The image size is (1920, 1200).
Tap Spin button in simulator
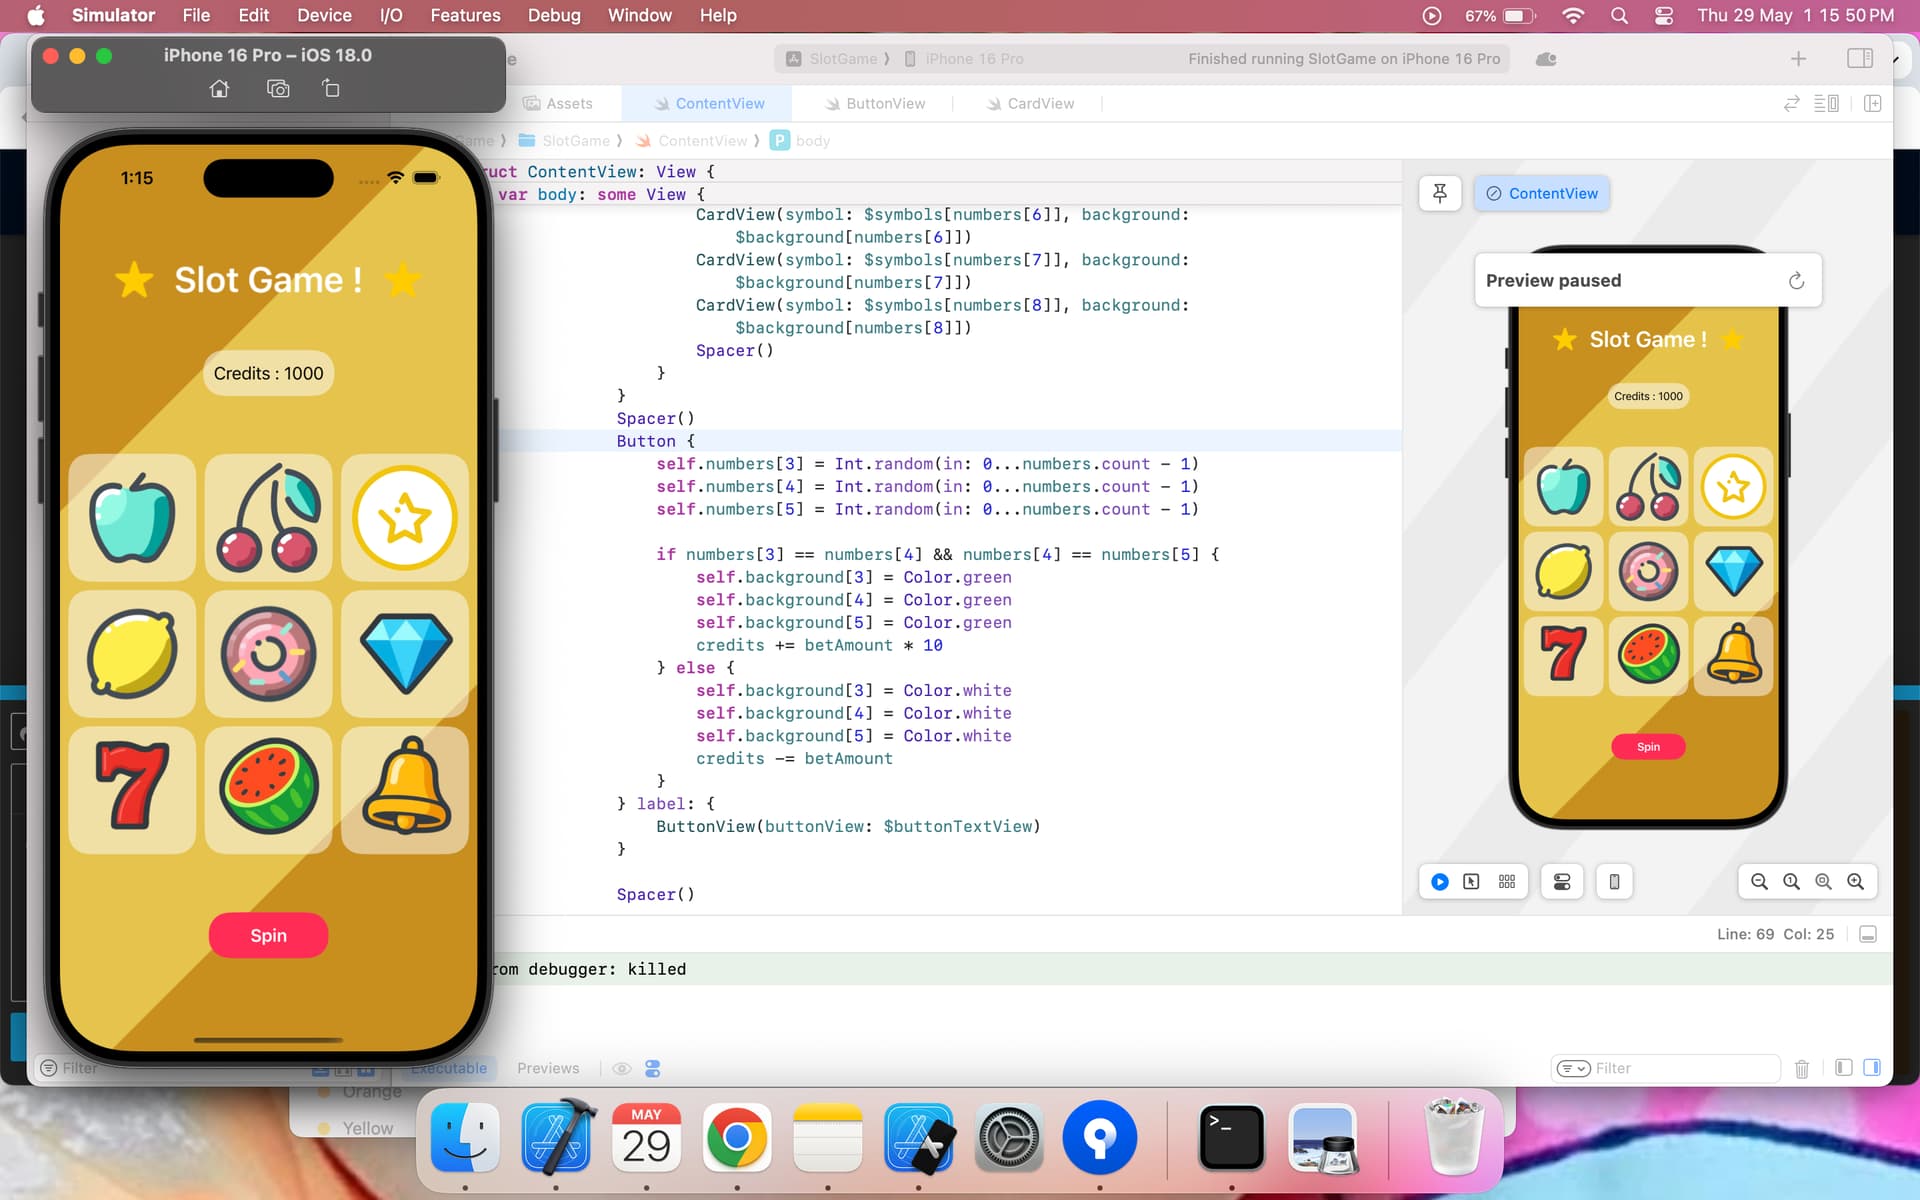[268, 935]
